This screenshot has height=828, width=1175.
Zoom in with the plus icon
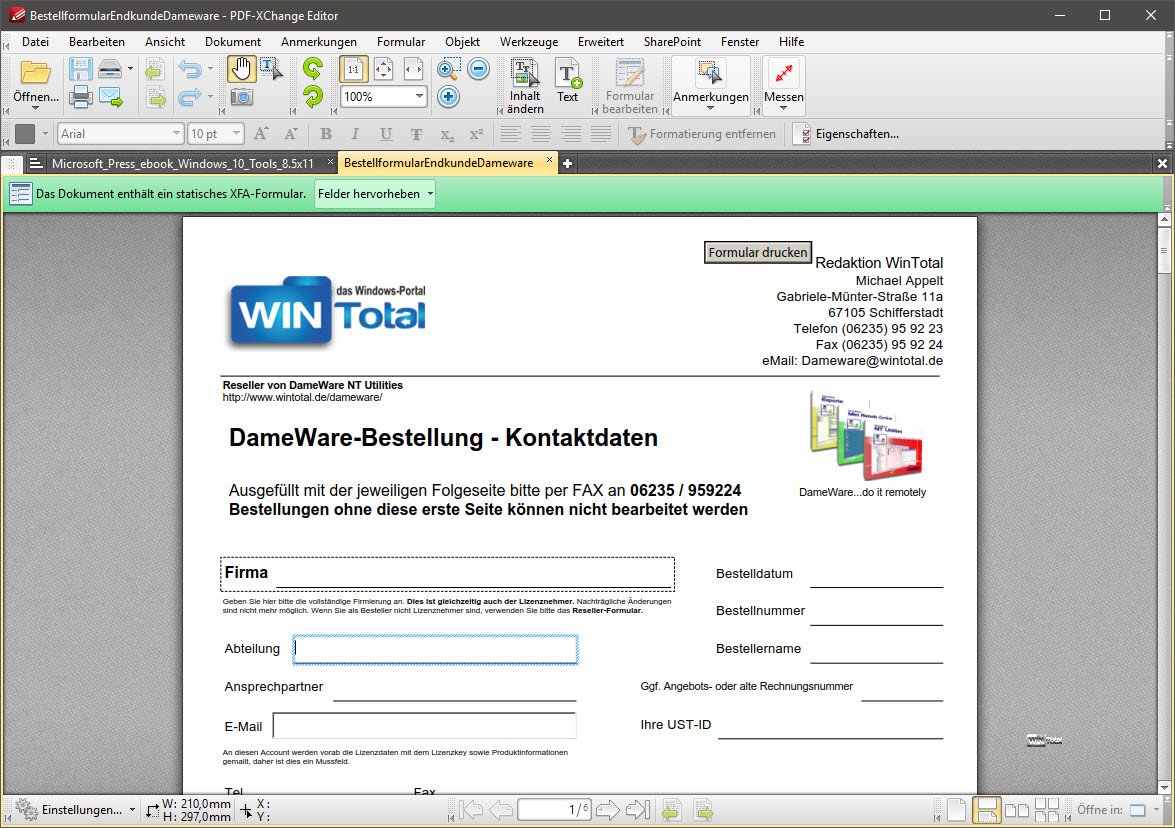point(448,97)
